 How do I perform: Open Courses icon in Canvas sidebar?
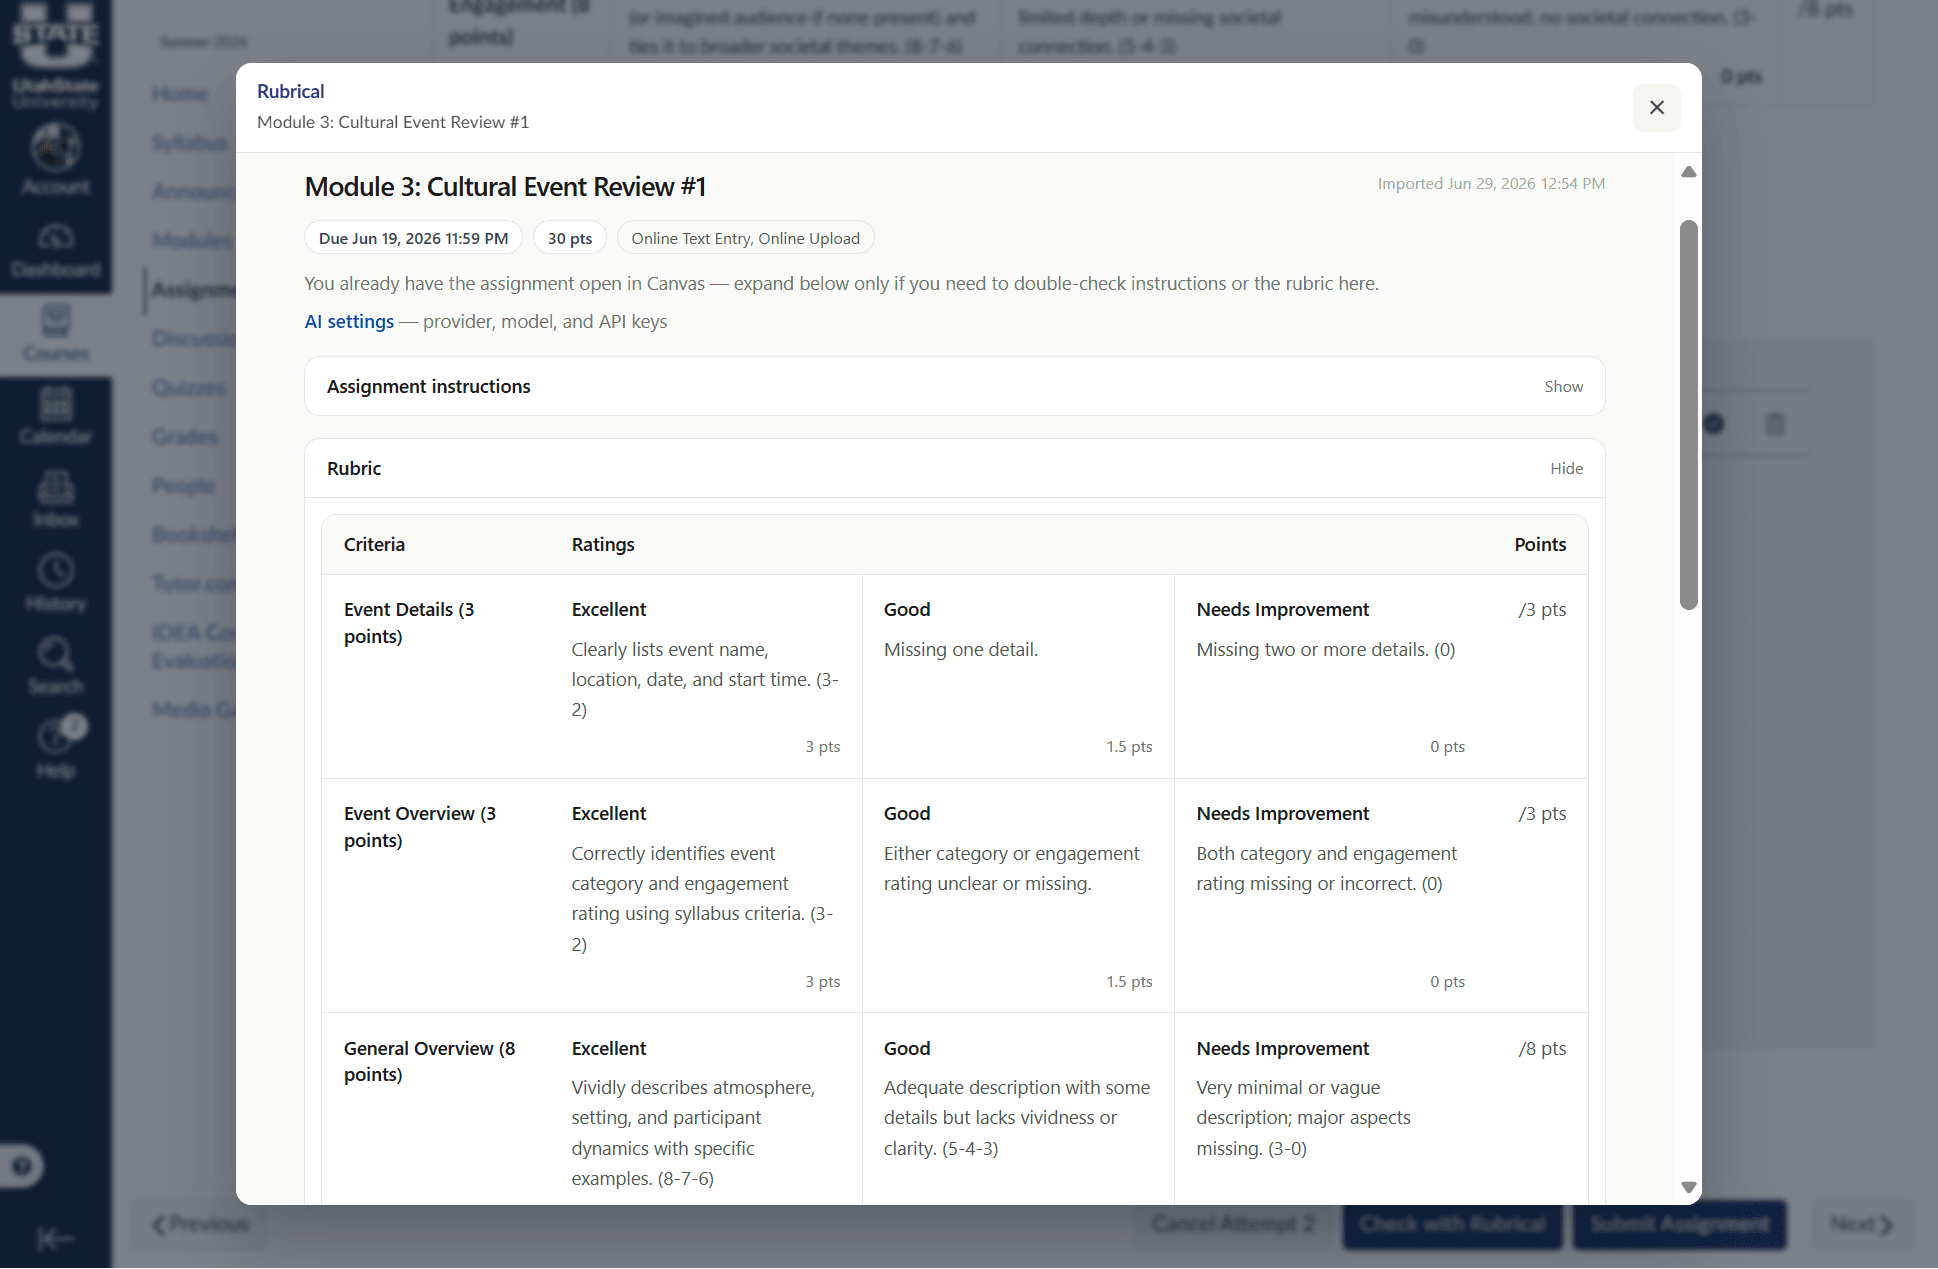click(56, 335)
